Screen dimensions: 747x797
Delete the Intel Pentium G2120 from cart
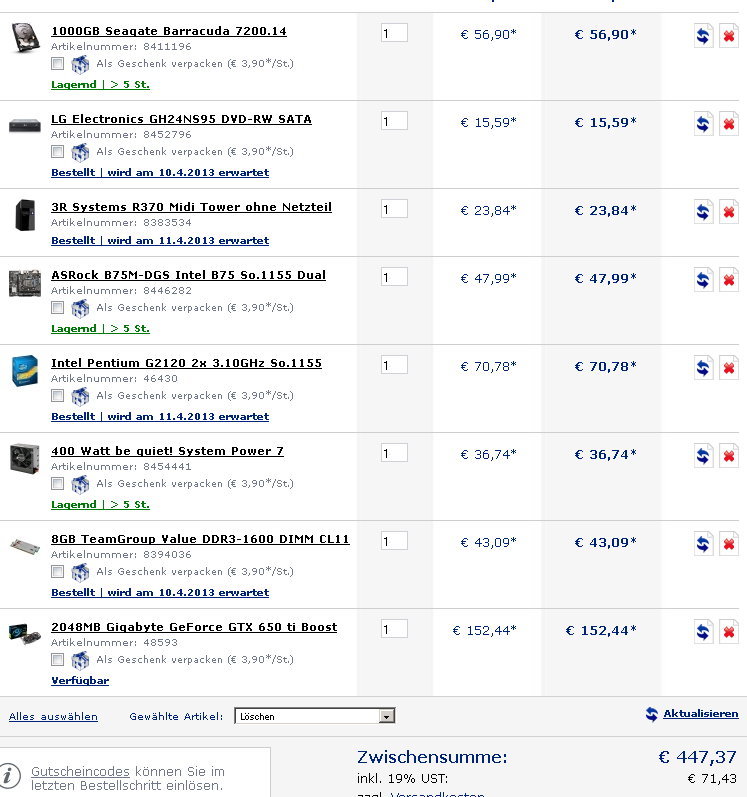729,368
